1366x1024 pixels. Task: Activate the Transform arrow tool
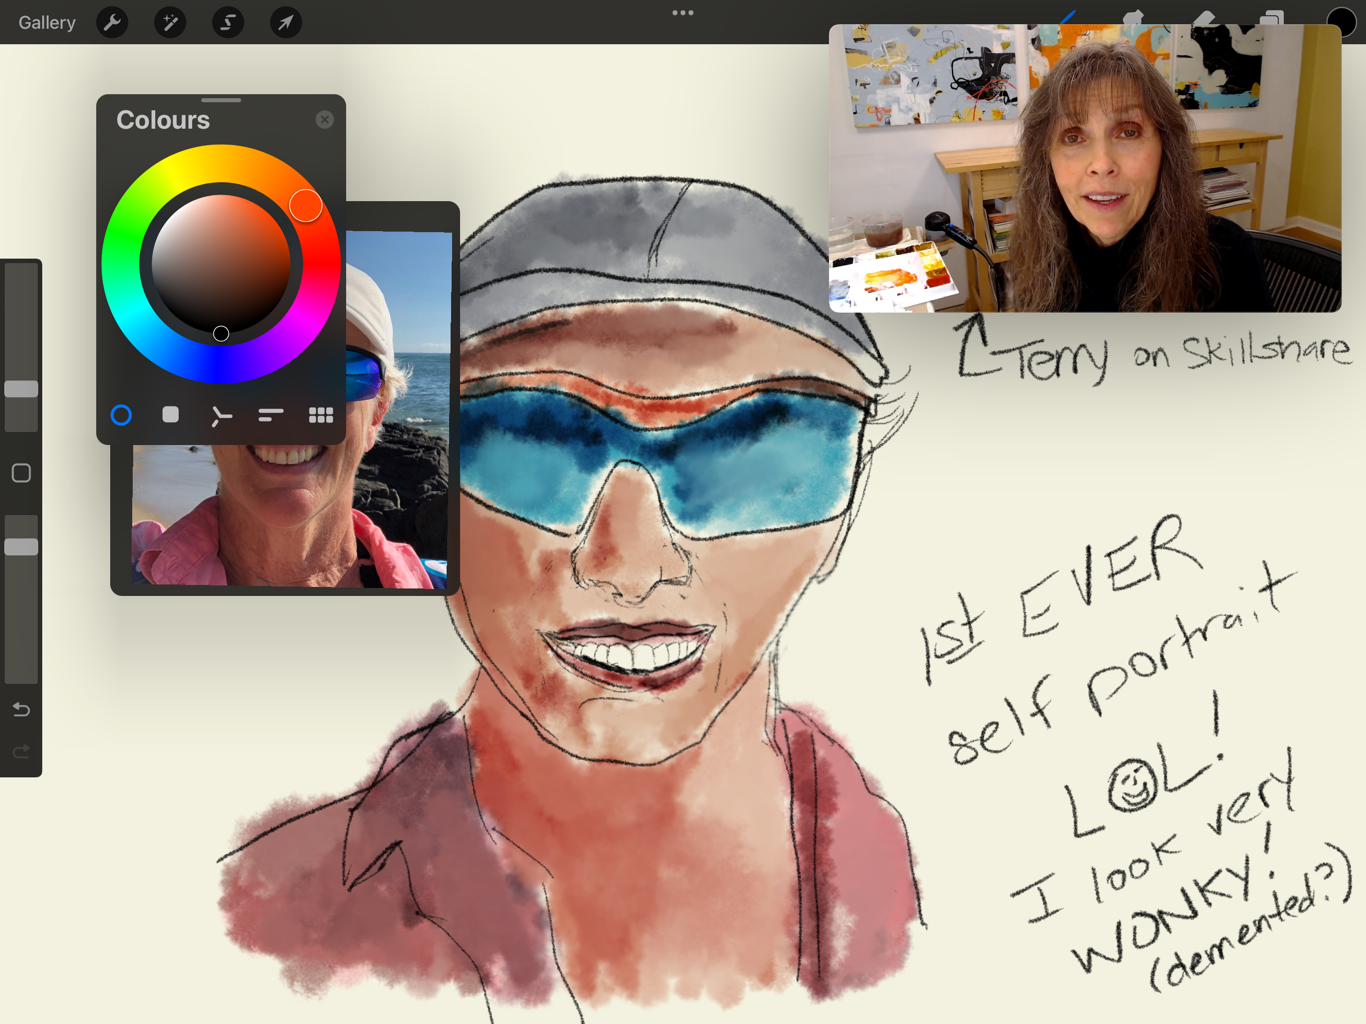pos(286,22)
